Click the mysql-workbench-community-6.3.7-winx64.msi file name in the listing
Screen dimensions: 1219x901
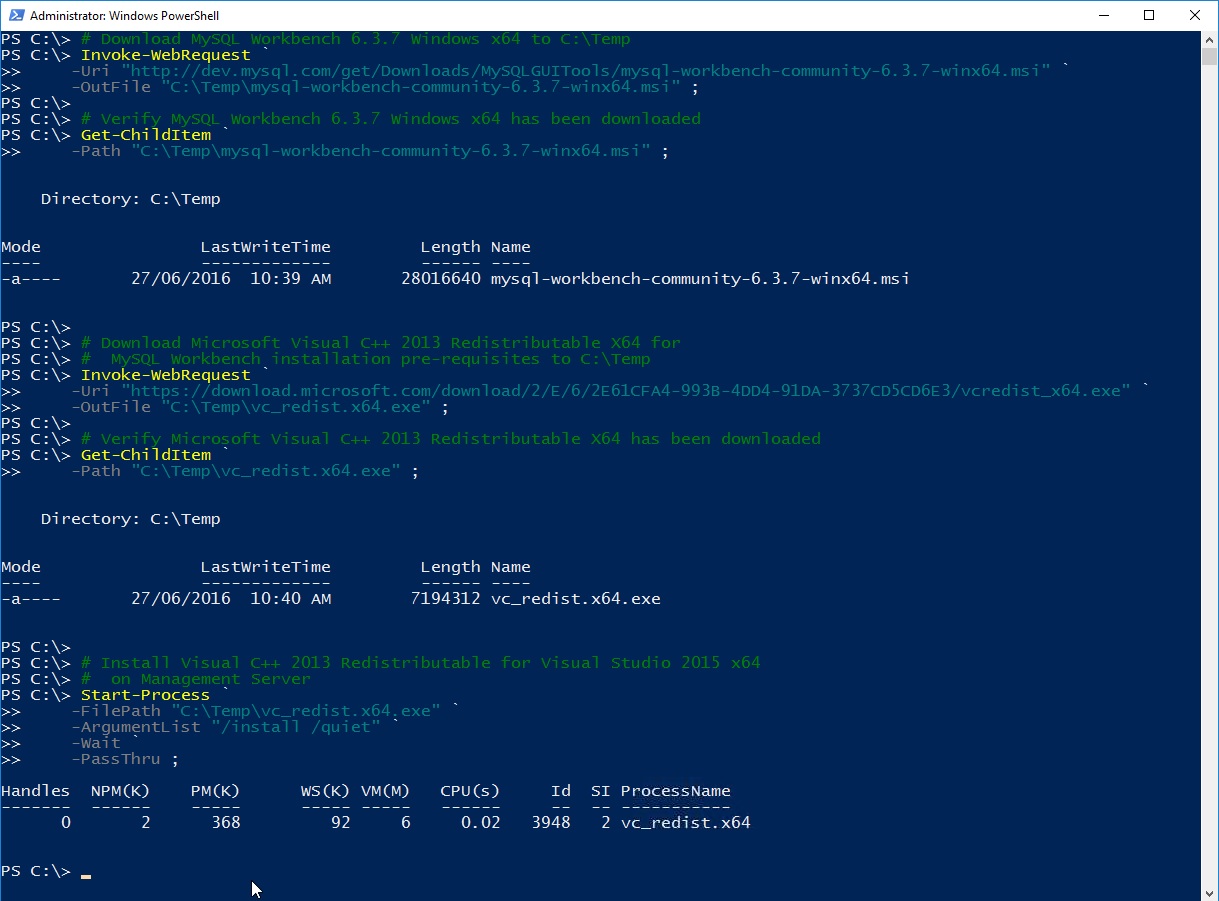[x=700, y=279]
